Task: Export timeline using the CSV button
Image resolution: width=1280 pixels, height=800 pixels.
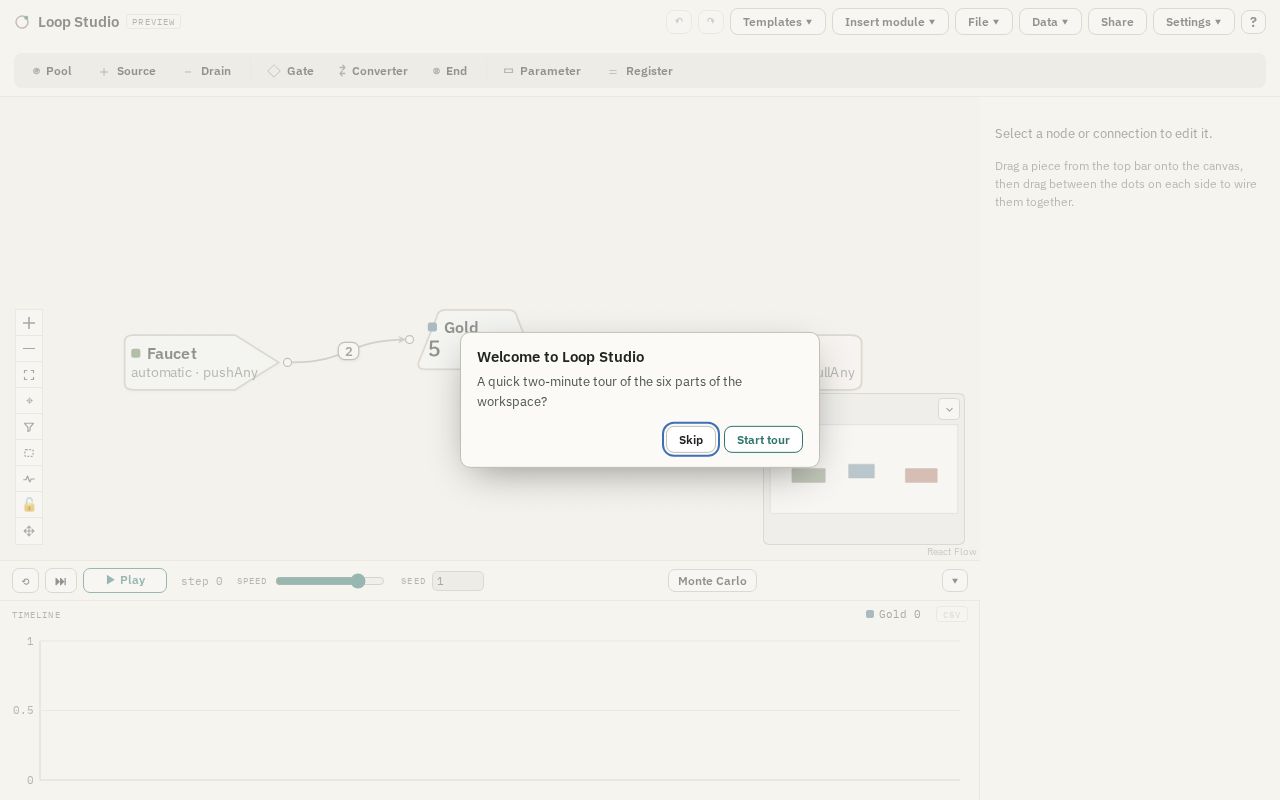Action: (x=952, y=614)
